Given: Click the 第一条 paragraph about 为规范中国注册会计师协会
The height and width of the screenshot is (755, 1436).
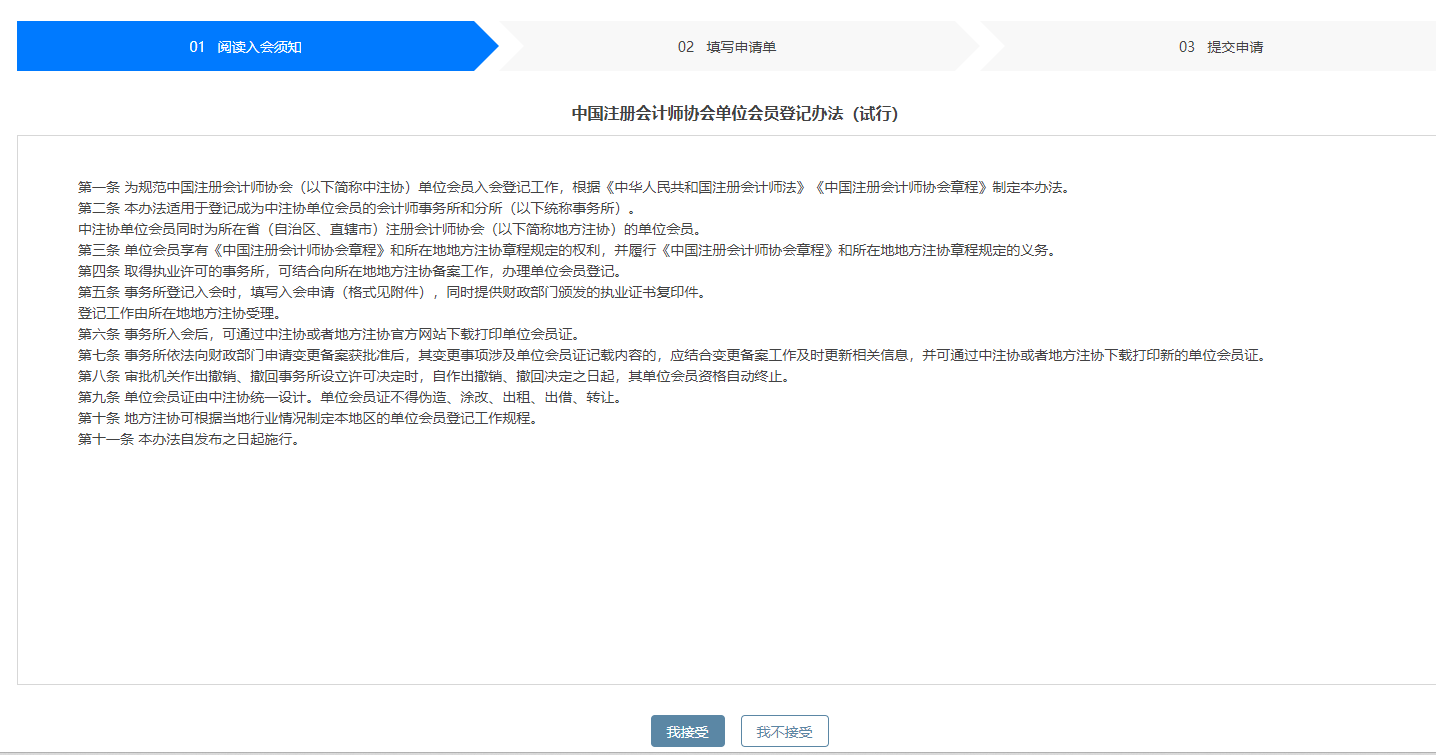Looking at the screenshot, I should (573, 187).
